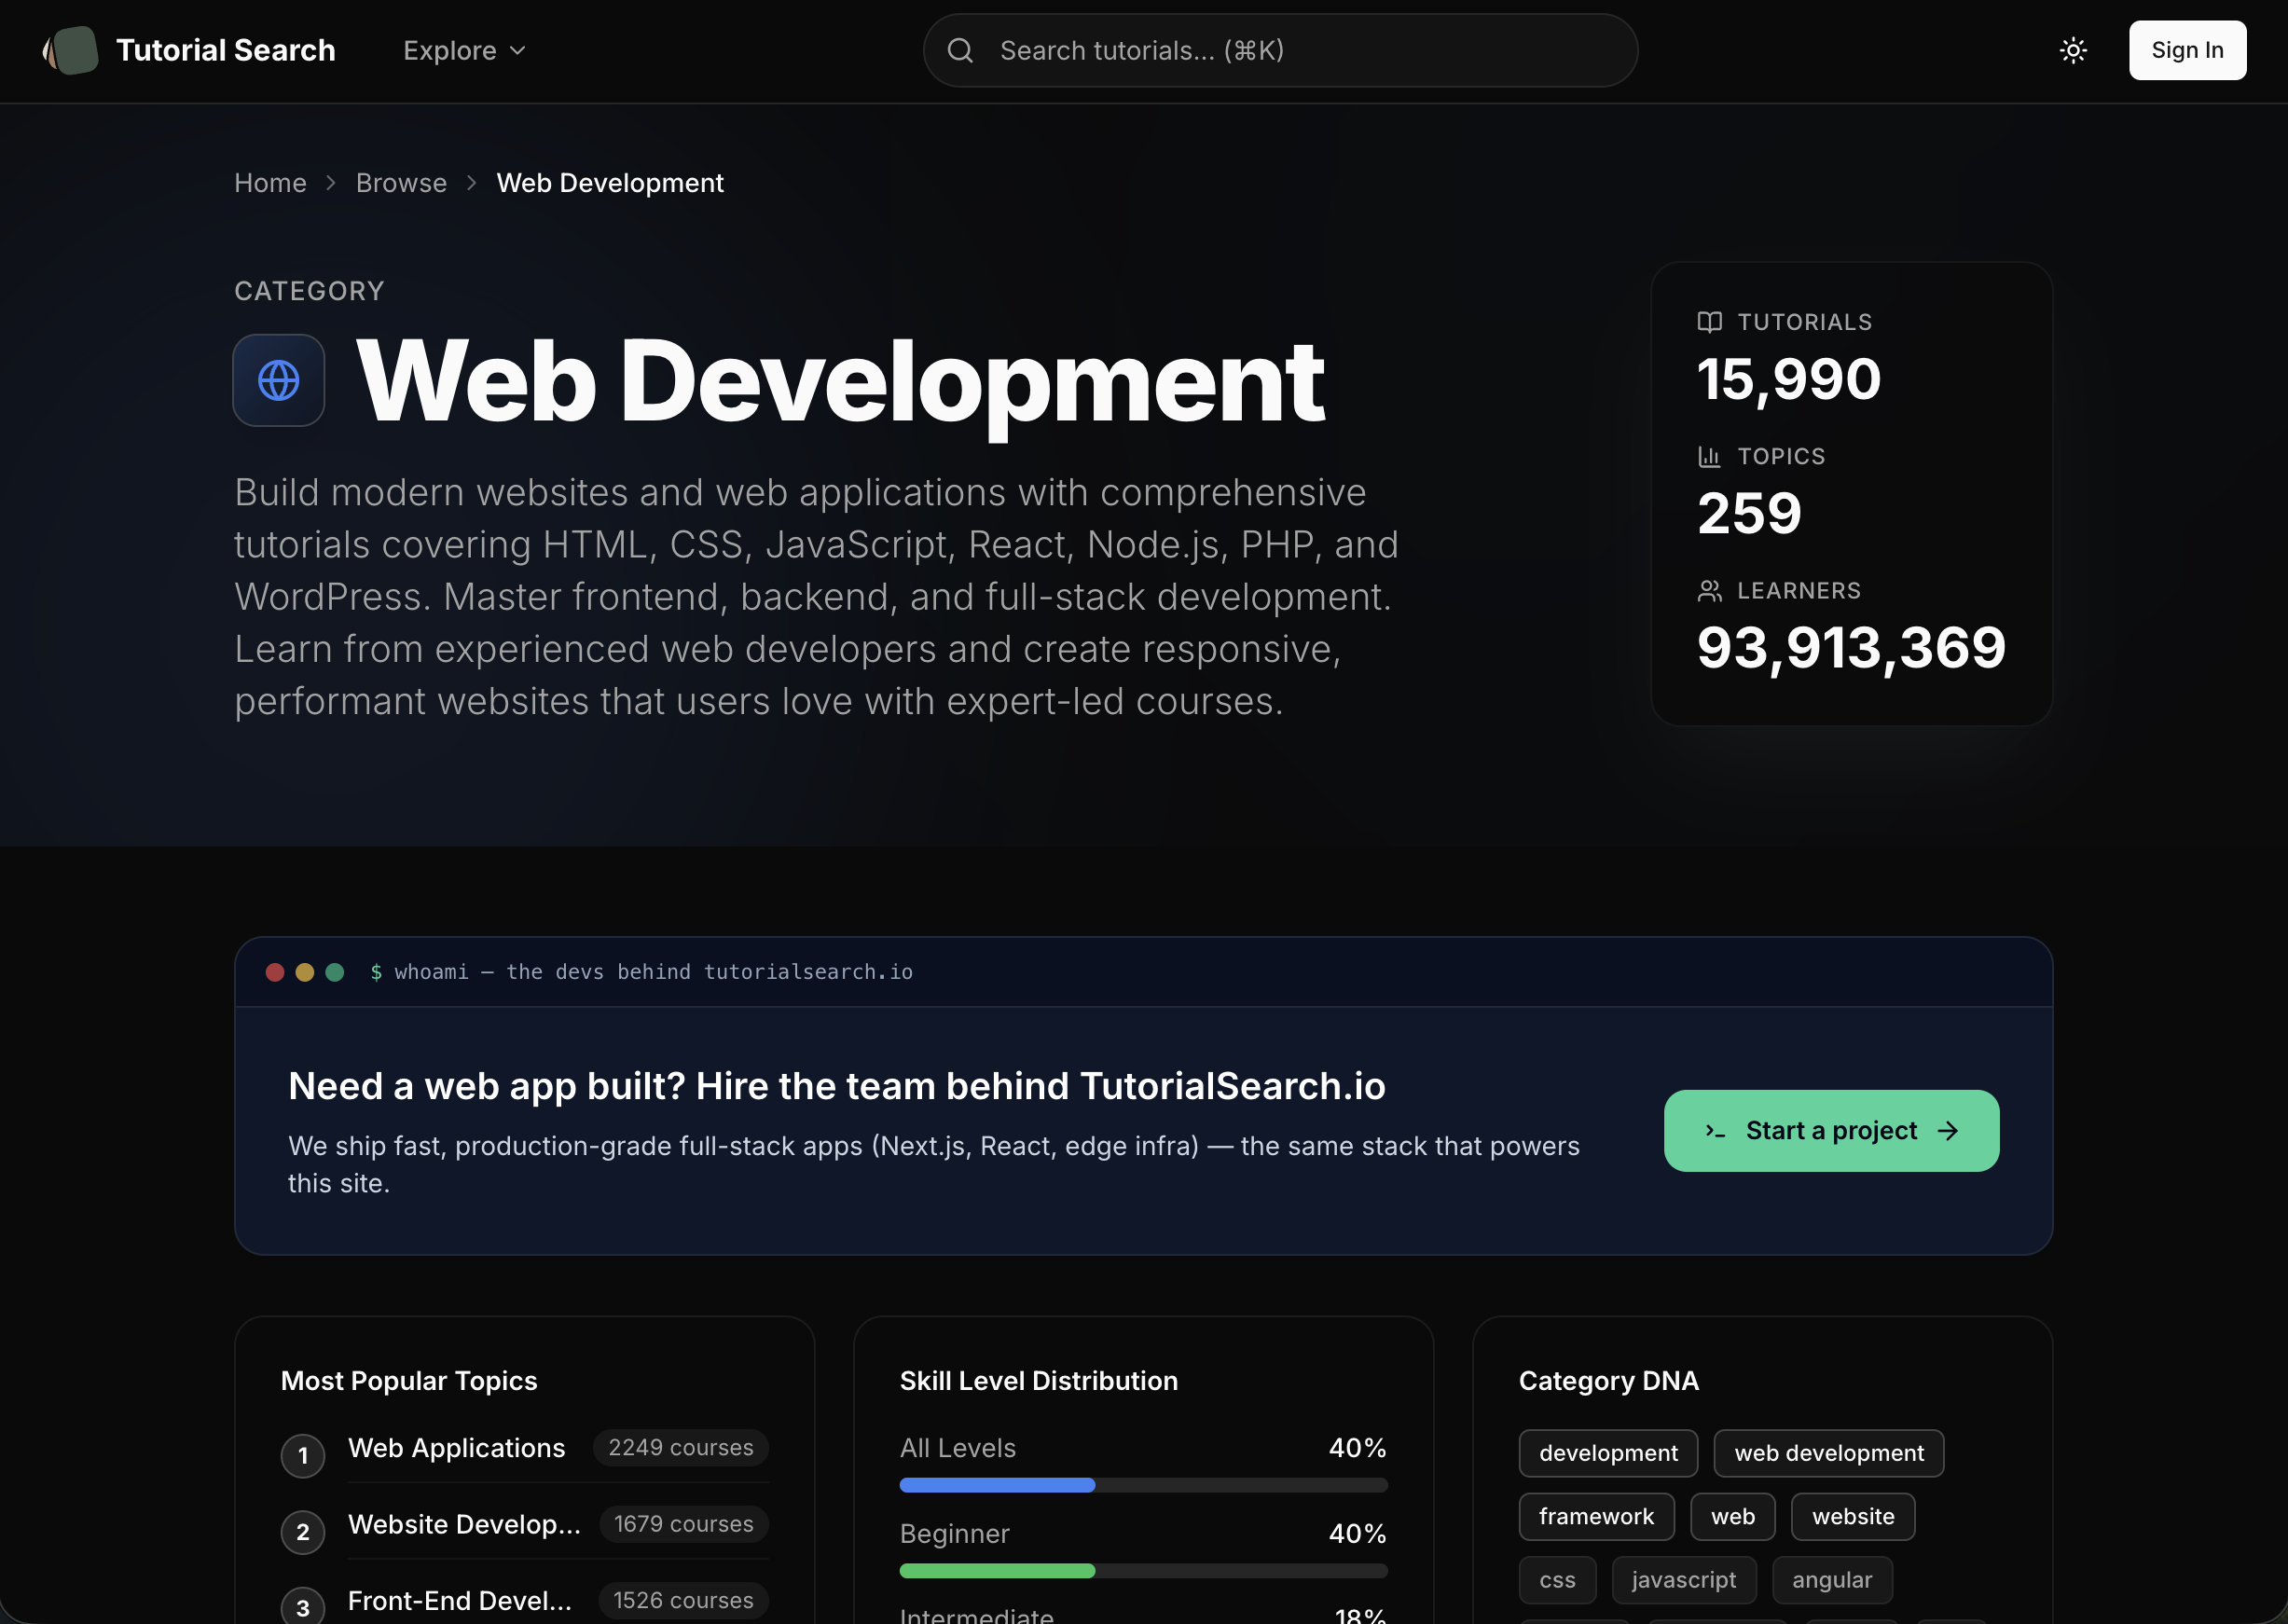The width and height of the screenshot is (2288, 1624).
Task: Click the Web Development breadcrumb
Action: pyautogui.click(x=610, y=183)
